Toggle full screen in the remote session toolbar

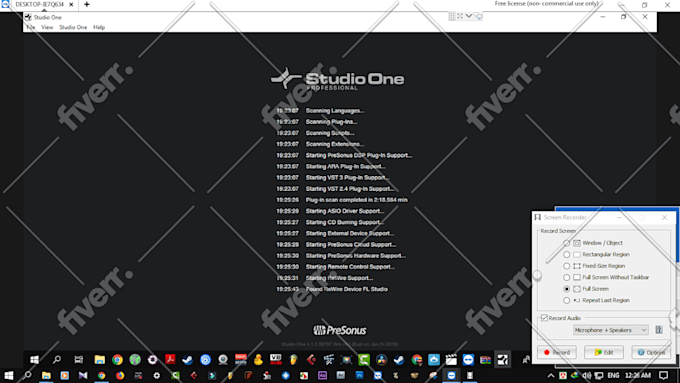coord(460,16)
